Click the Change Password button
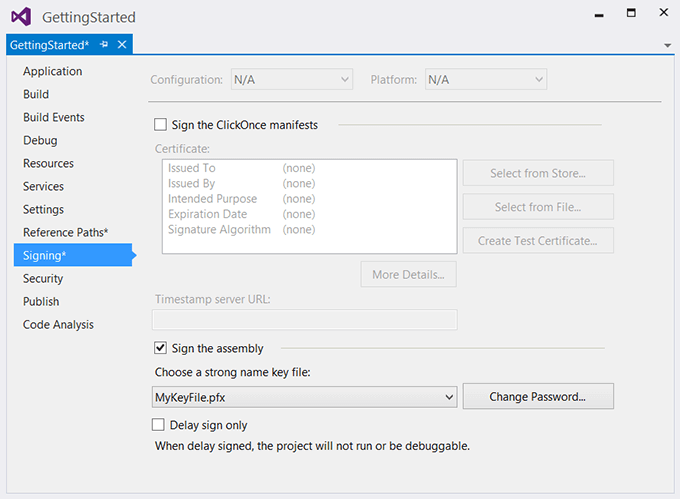 538,396
